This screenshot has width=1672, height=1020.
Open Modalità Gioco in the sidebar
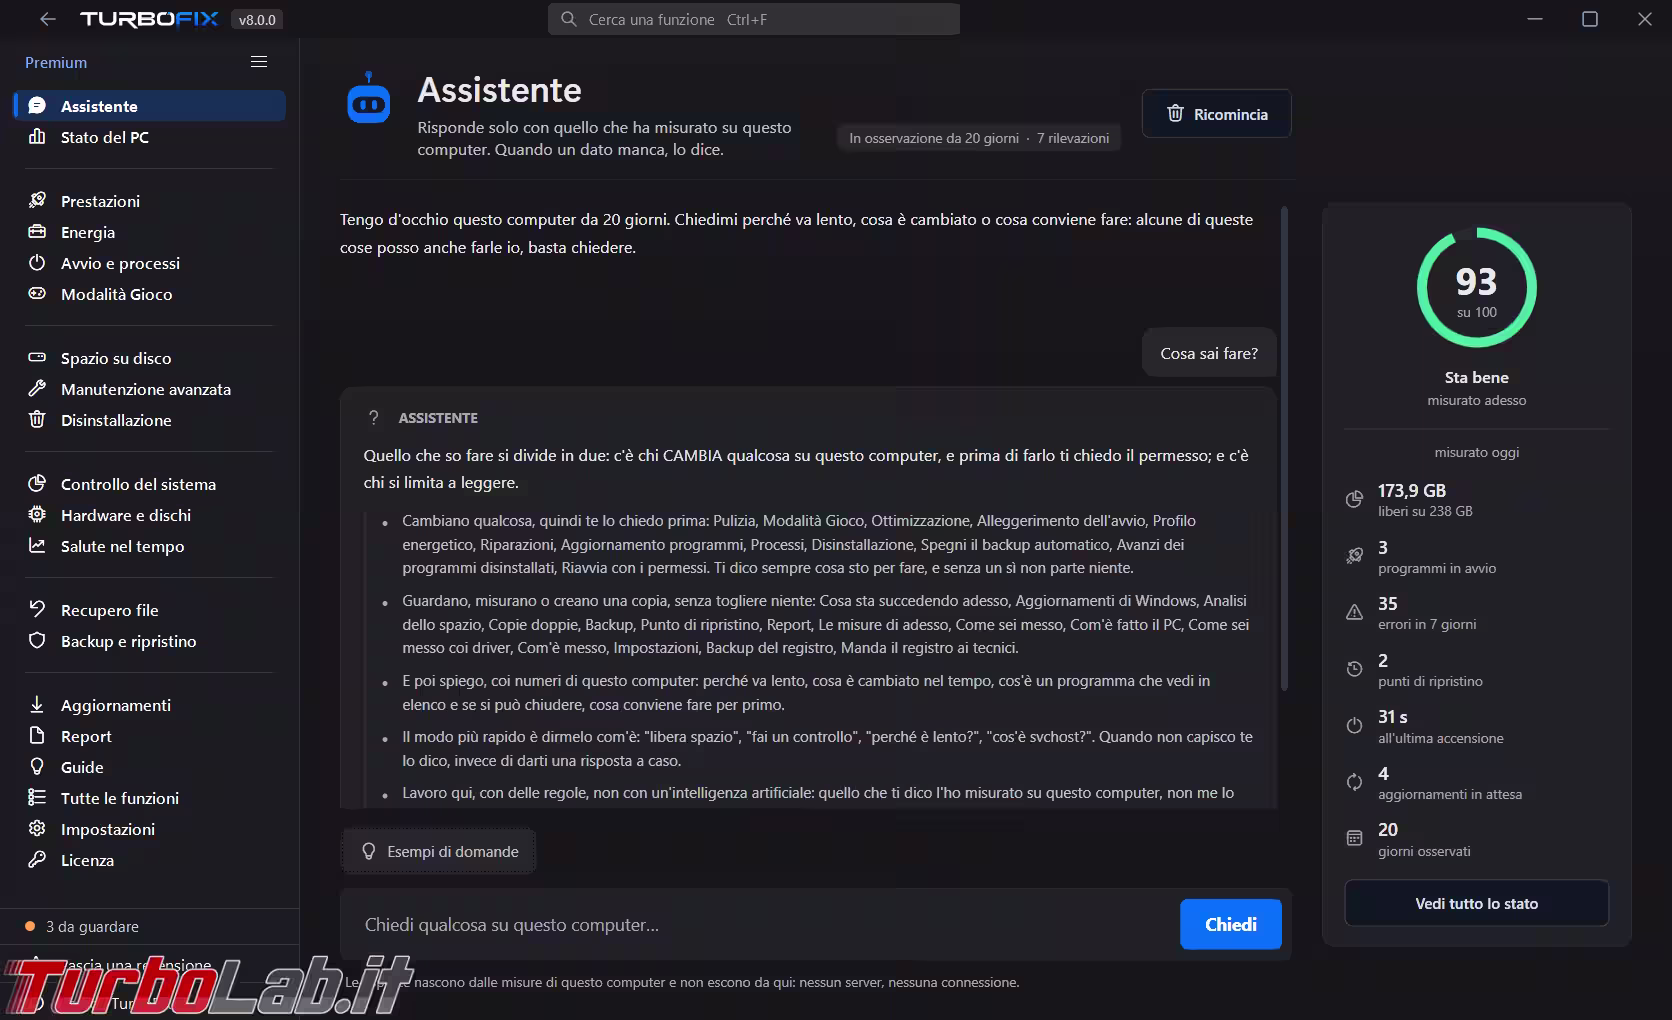click(x=150, y=294)
